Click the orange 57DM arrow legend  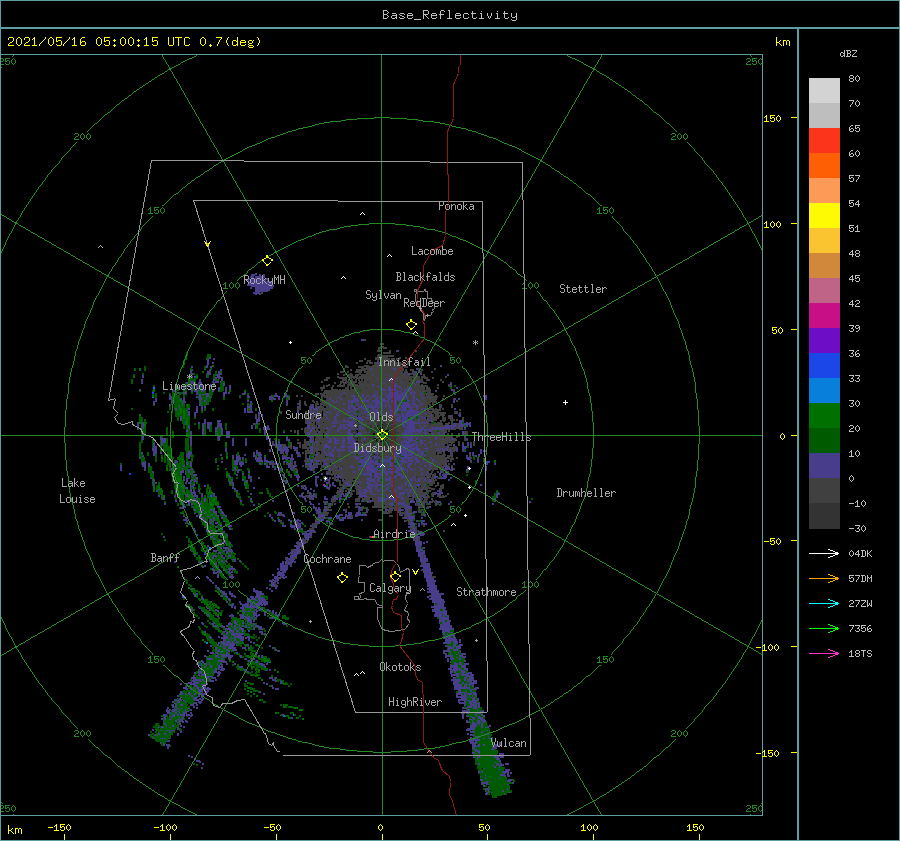coord(824,579)
